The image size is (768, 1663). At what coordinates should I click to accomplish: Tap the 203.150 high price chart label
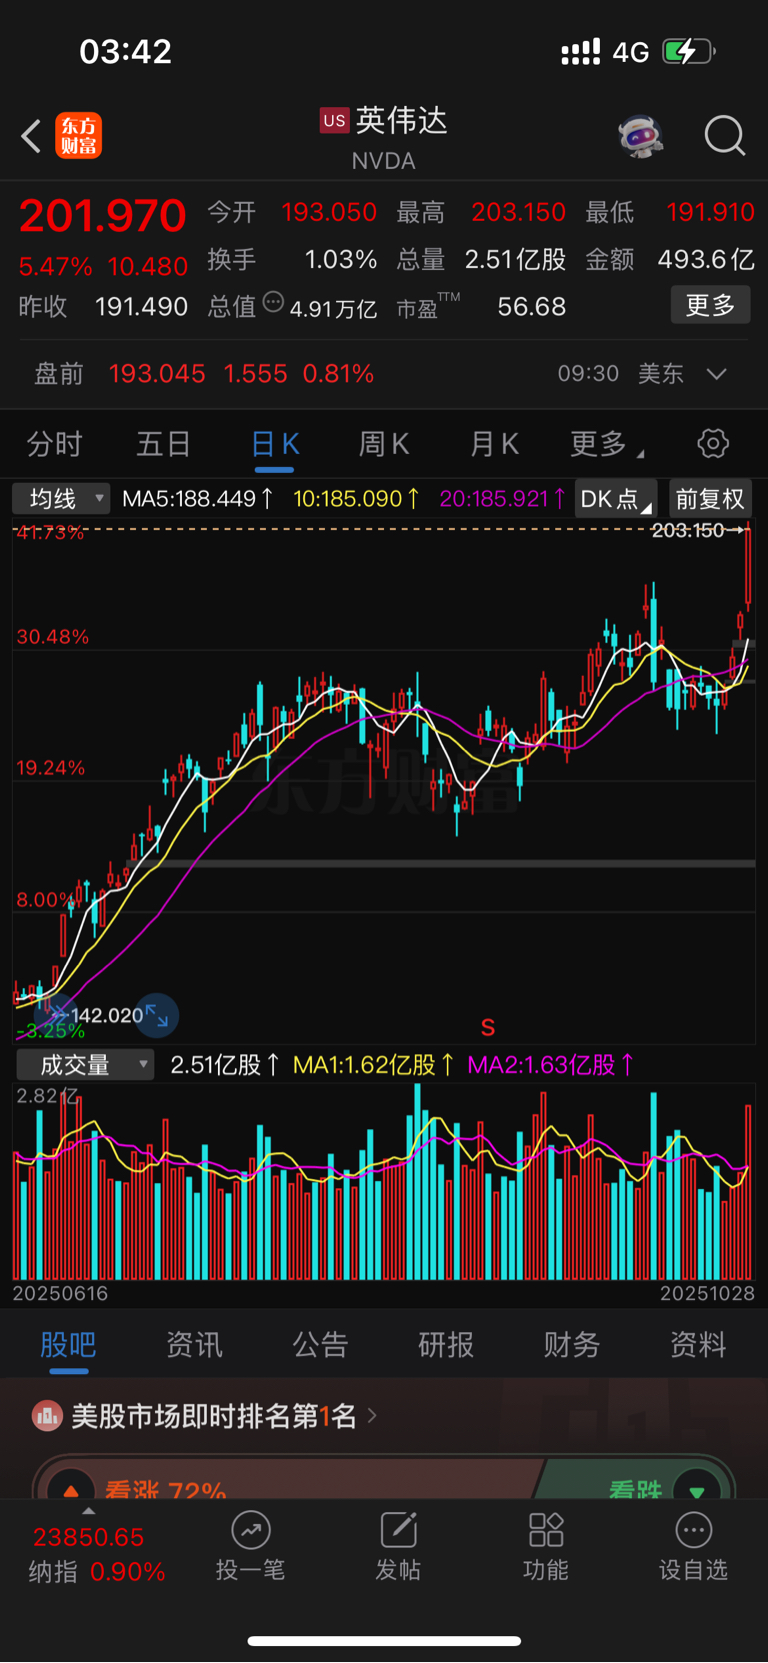pos(688,530)
